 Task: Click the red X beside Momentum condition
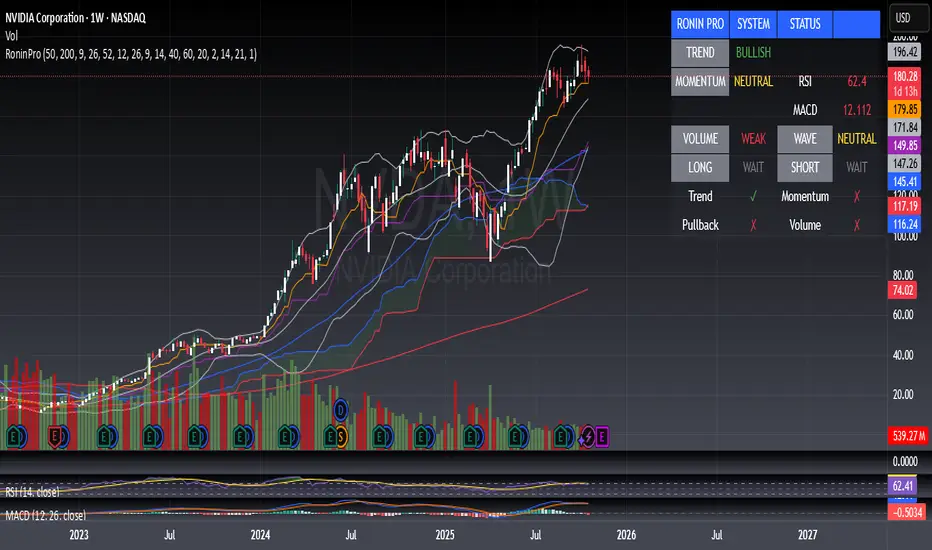[856, 198]
